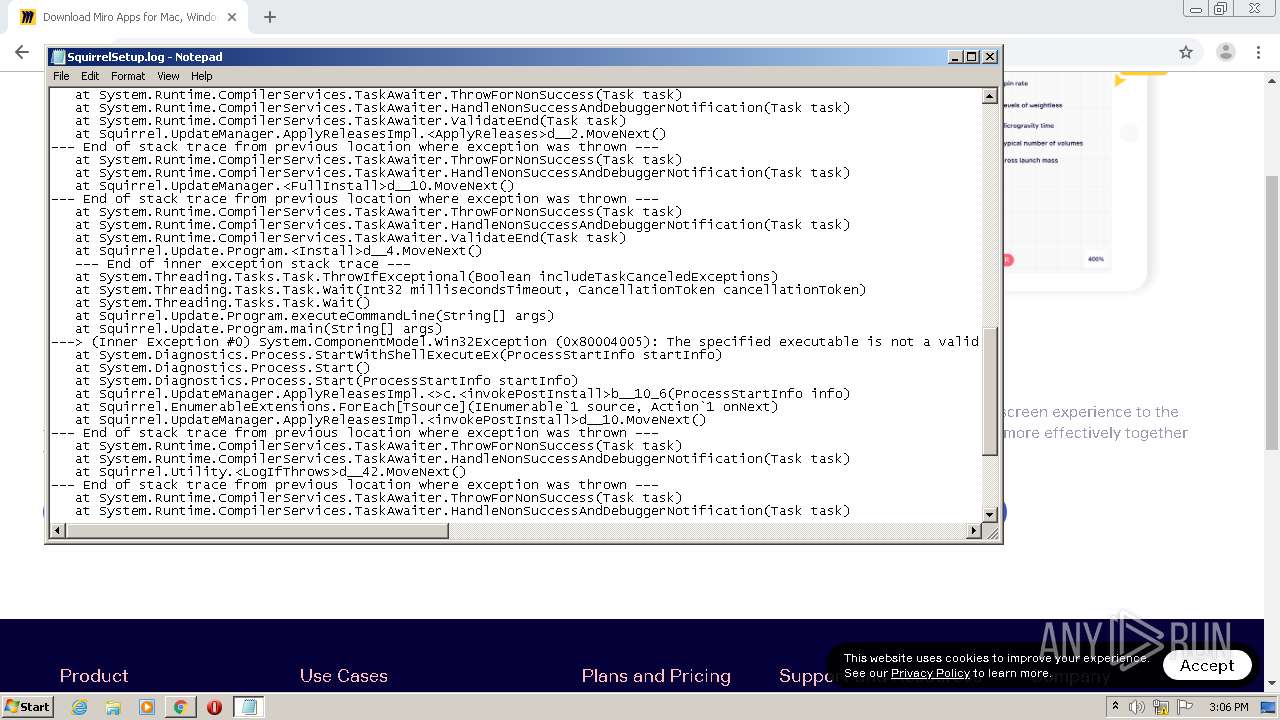The width and height of the screenshot is (1280, 720).
Task: Open the Action Center flag icon
Action: pos(1185,707)
